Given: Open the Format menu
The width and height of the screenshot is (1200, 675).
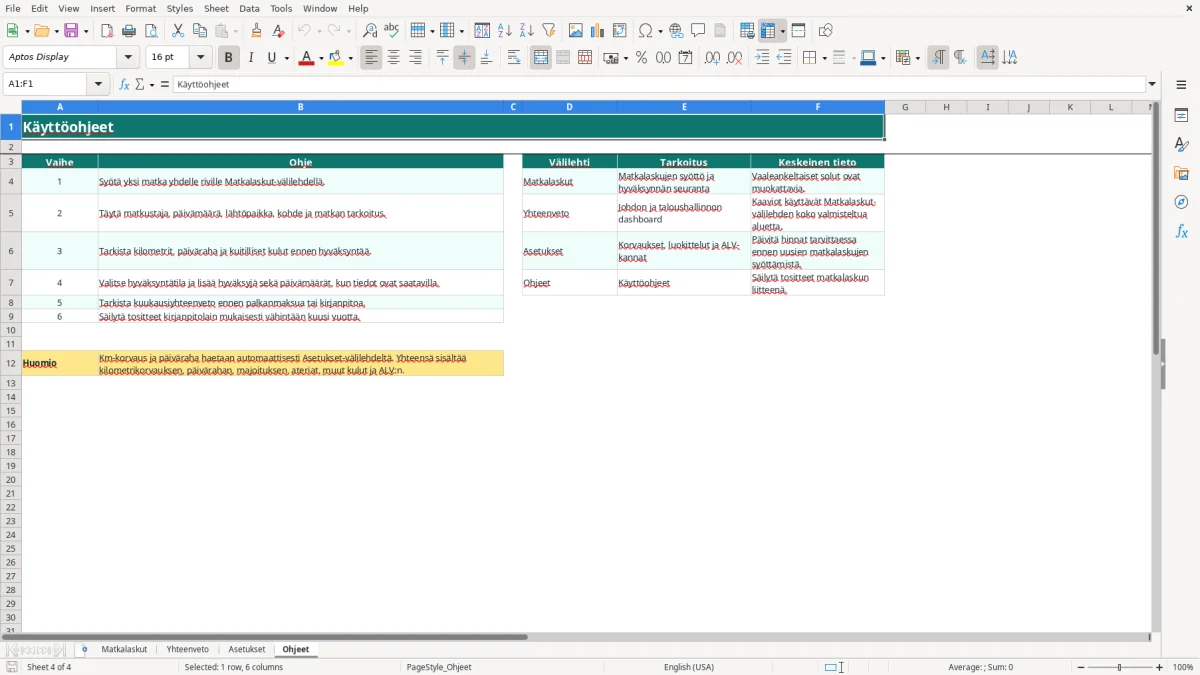Looking at the screenshot, I should (141, 8).
